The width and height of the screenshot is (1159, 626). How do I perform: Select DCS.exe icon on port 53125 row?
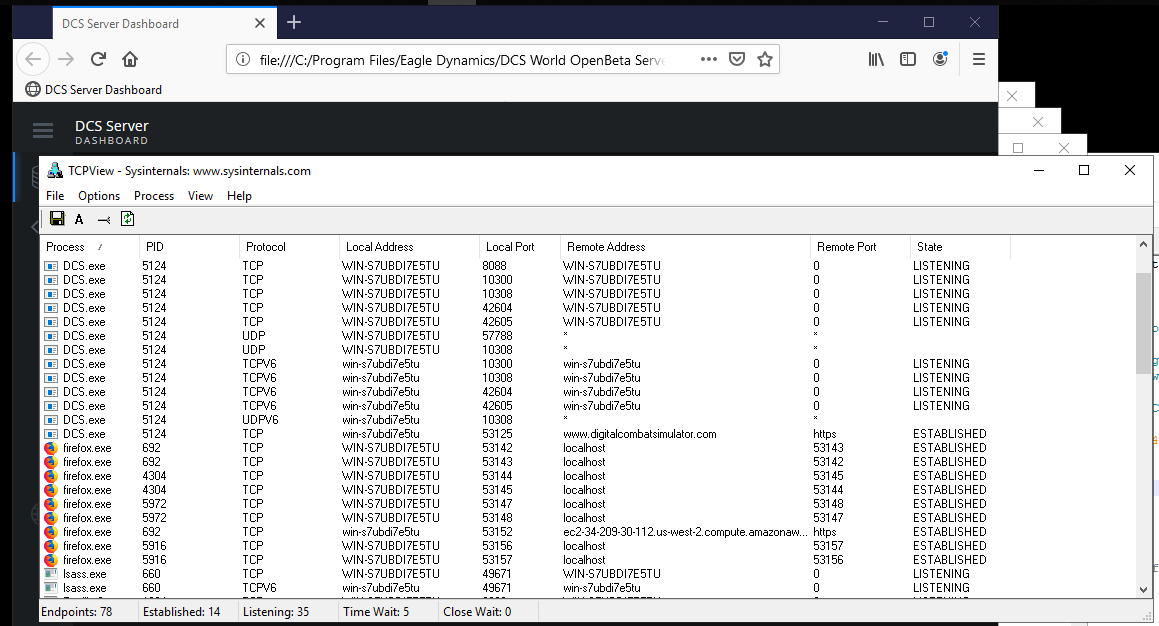click(51, 435)
